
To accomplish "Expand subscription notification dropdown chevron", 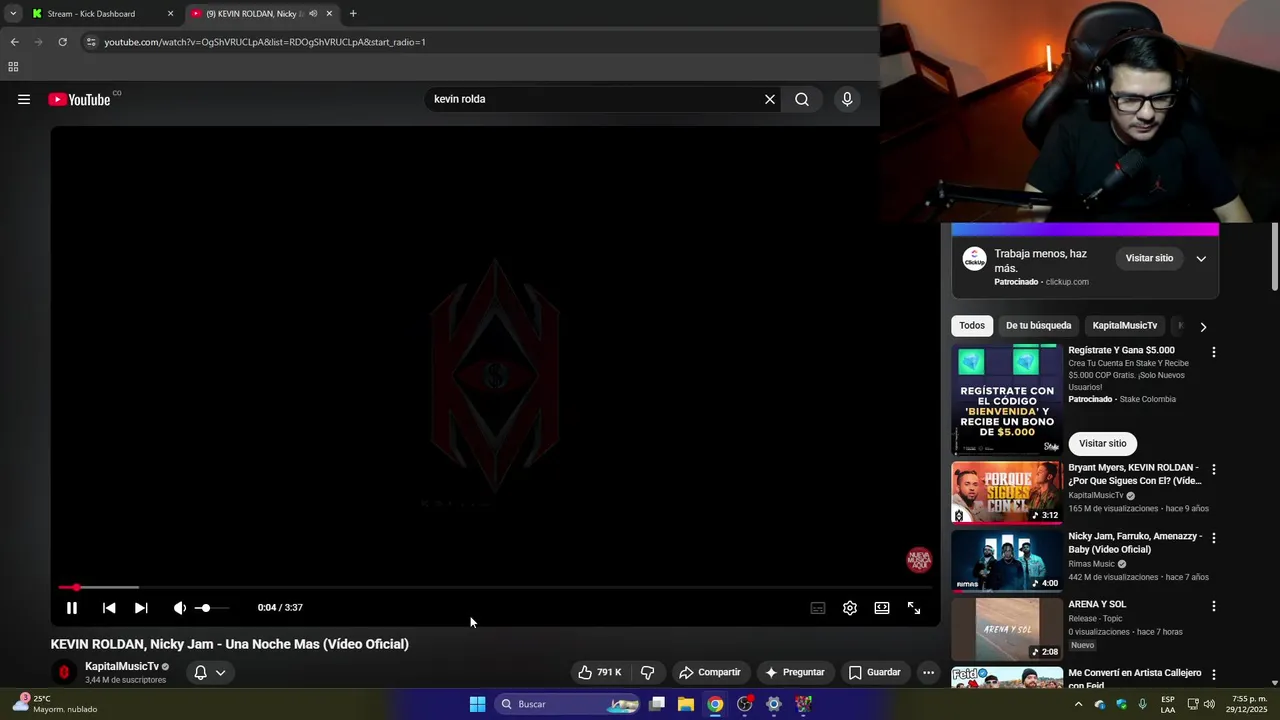I will (x=220, y=673).
